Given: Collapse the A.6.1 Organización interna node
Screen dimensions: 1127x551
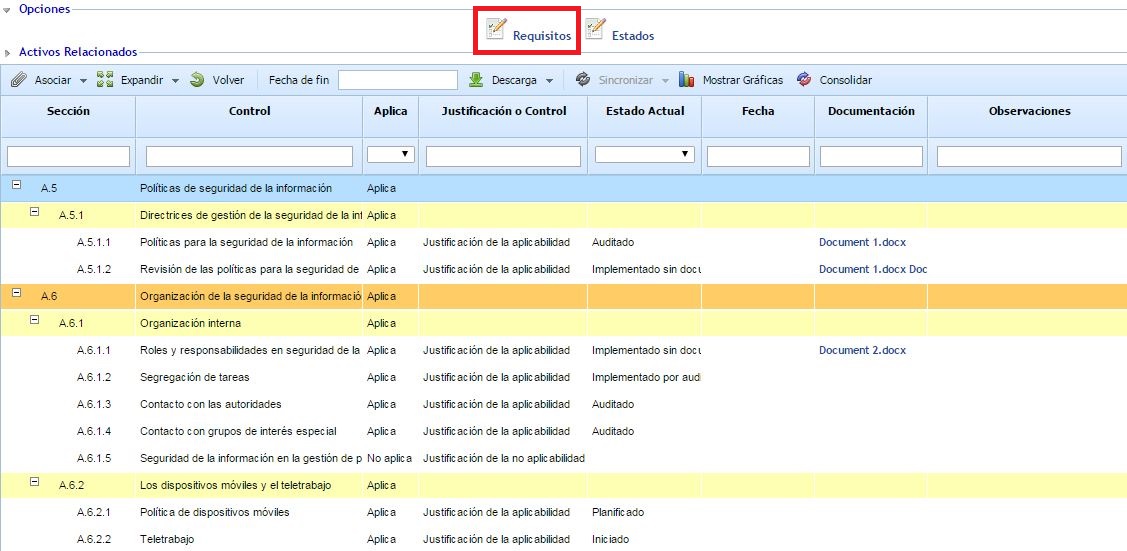Looking at the screenshot, I should click(35, 321).
